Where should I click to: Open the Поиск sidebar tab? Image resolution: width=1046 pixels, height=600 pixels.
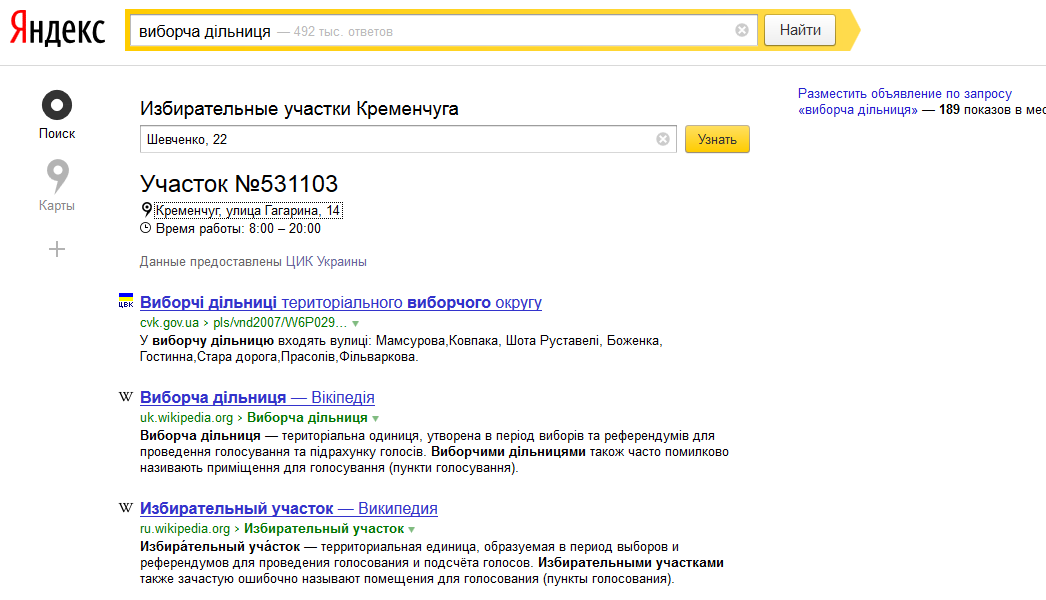coord(57,114)
